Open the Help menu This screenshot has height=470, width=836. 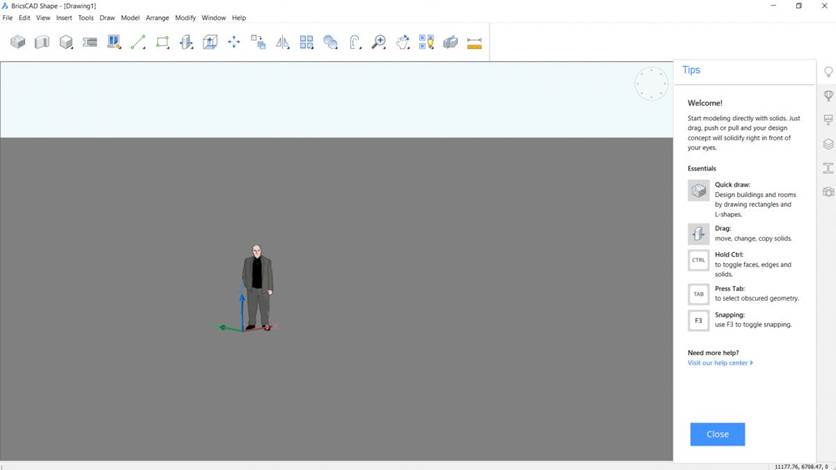(x=239, y=18)
